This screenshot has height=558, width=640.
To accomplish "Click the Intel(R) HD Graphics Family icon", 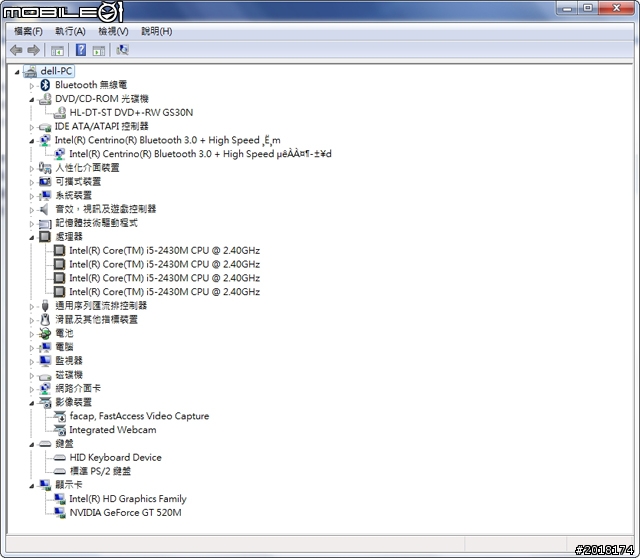I will 60,499.
